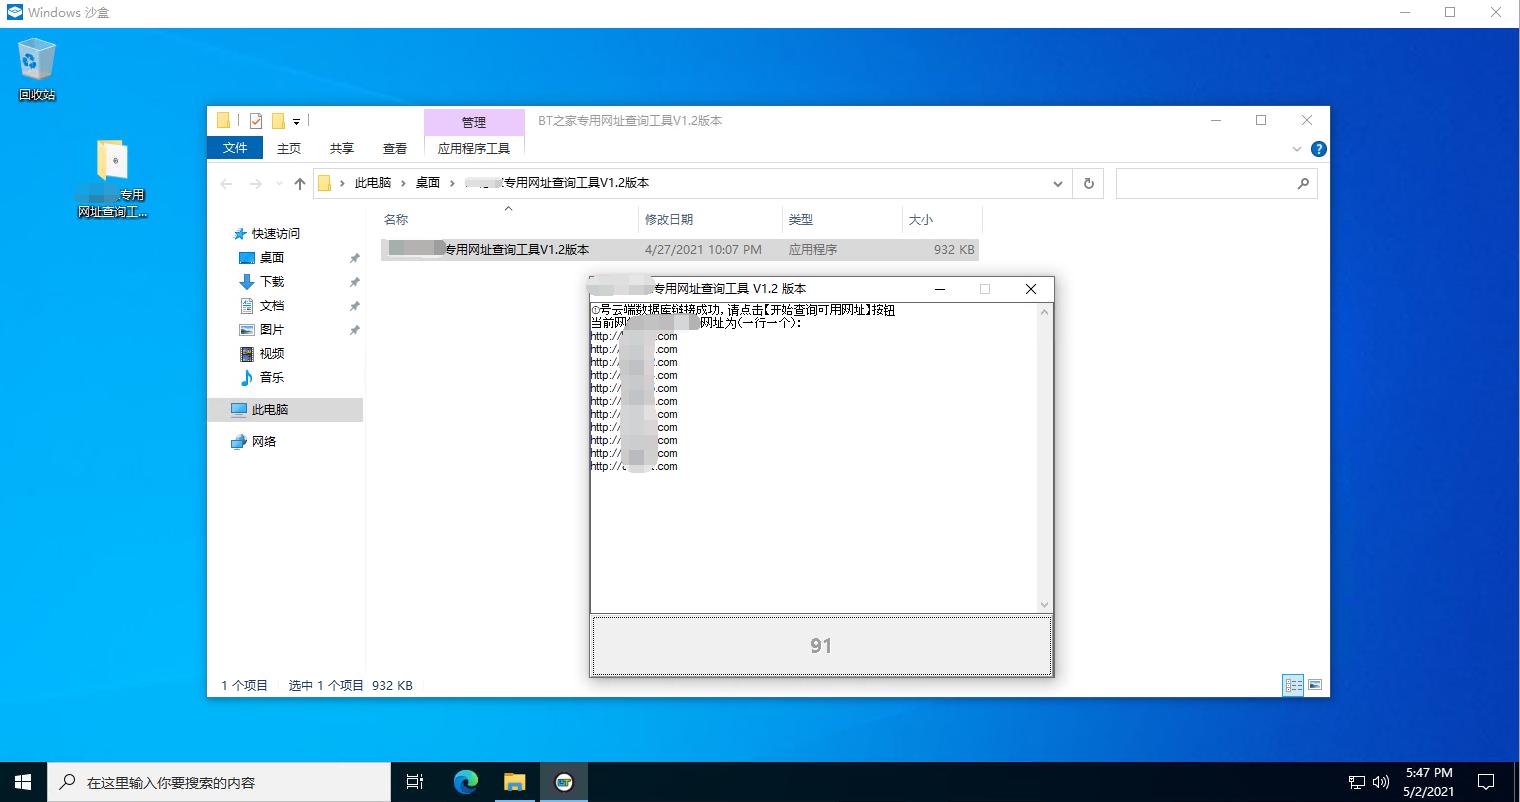Open the 应用程序工具 ribbon tab
The image size is (1520, 802).
point(474,147)
